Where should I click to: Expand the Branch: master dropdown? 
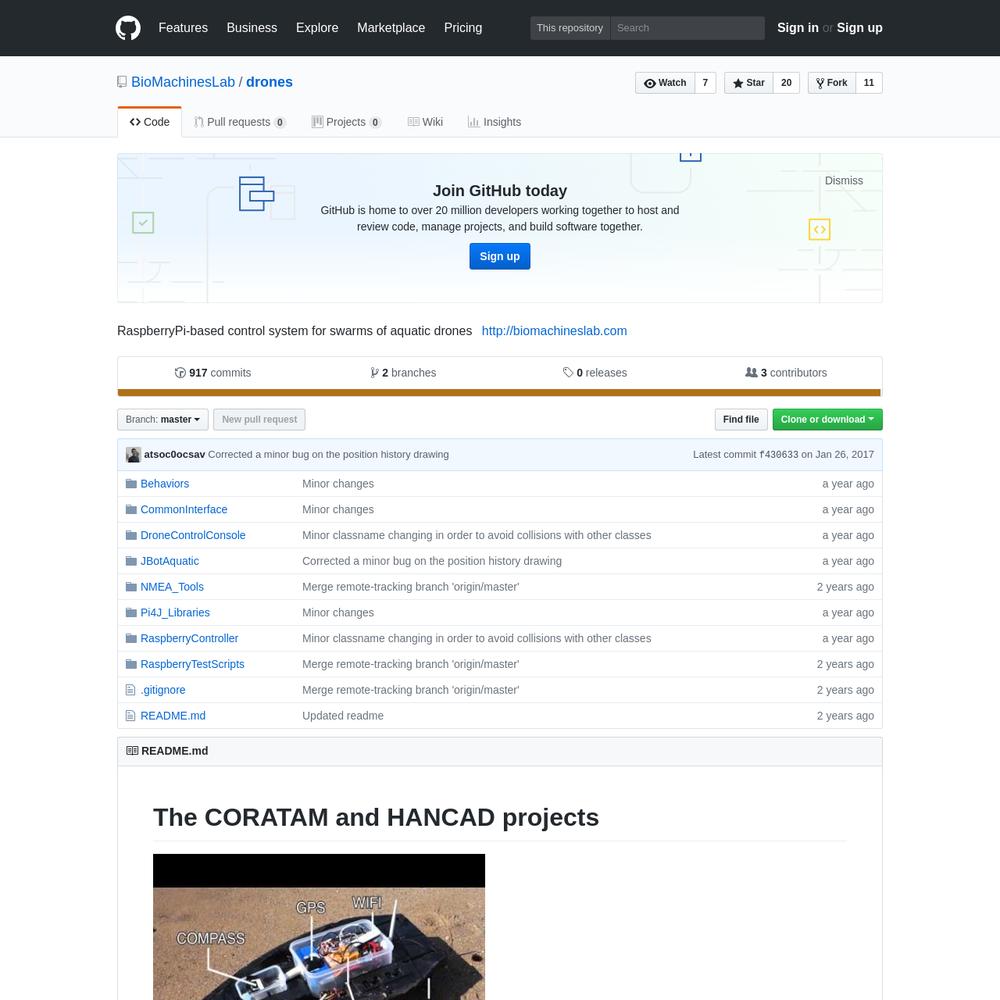coord(163,420)
